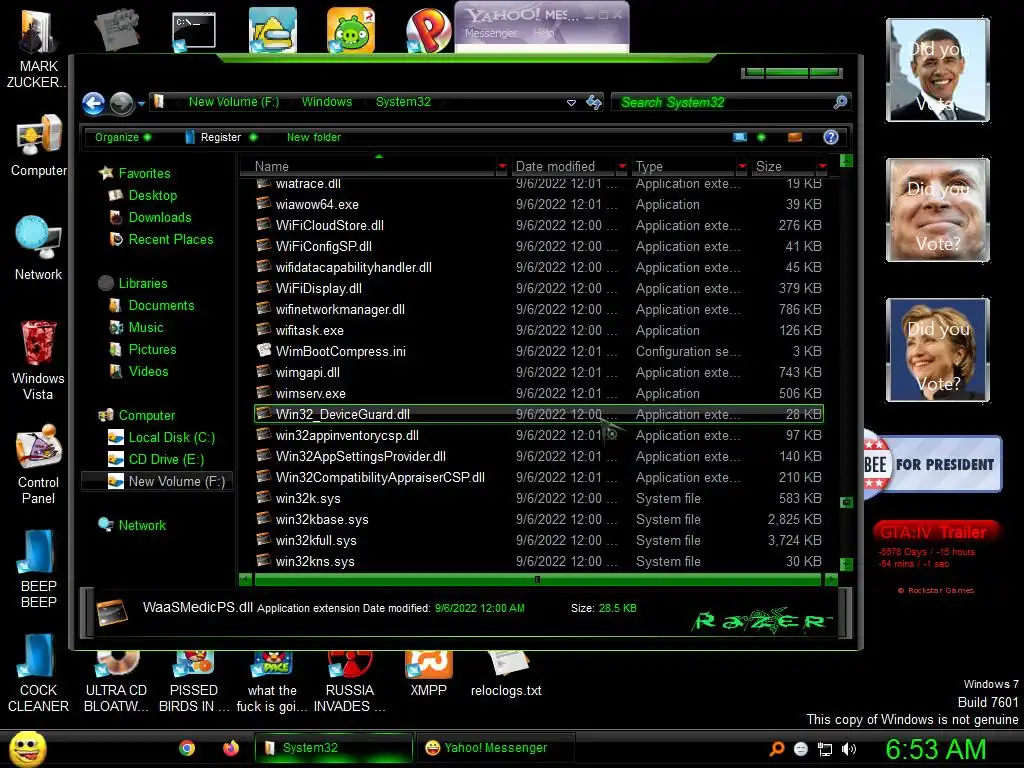Change the view with the view icon

tap(740, 137)
